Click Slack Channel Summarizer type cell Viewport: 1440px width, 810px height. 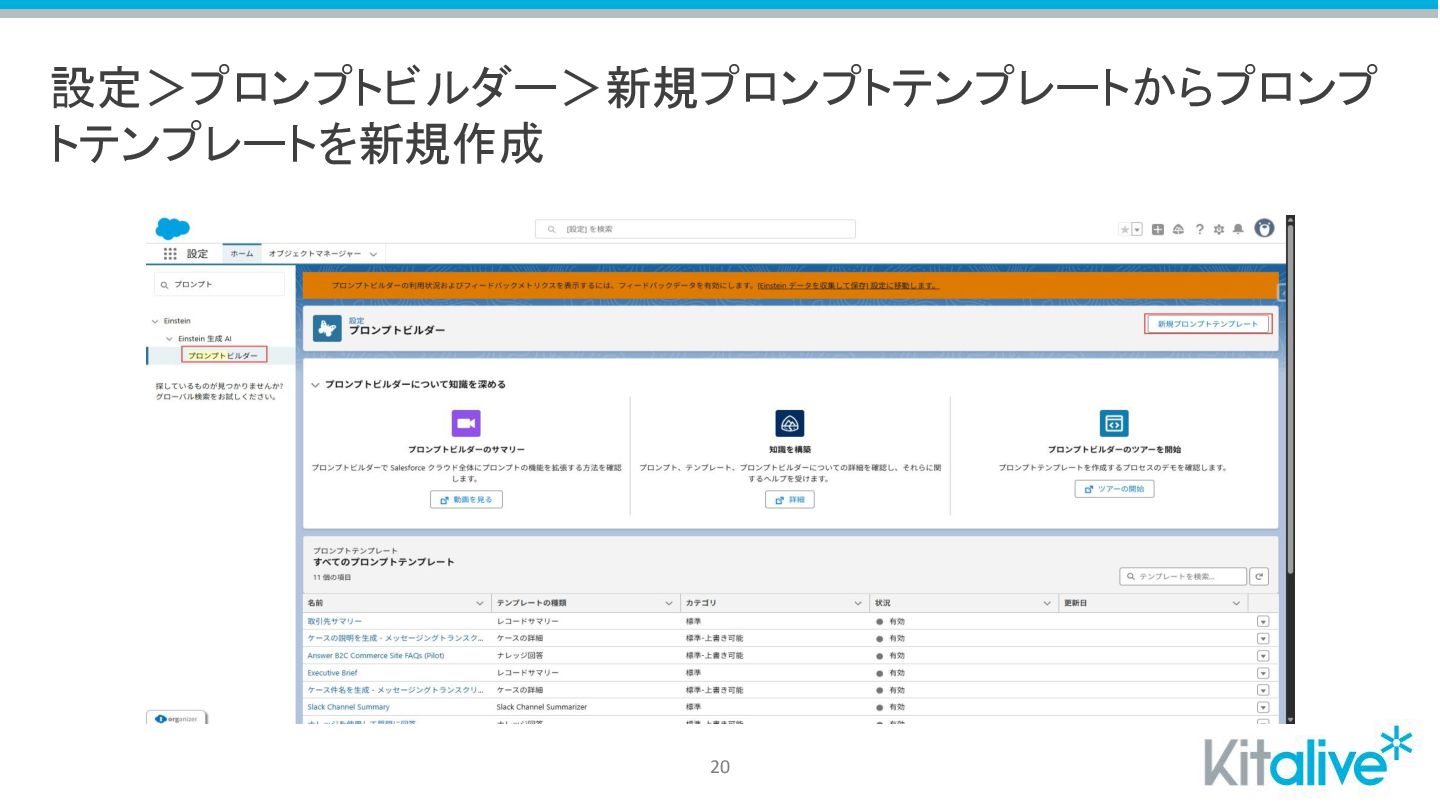tap(542, 707)
